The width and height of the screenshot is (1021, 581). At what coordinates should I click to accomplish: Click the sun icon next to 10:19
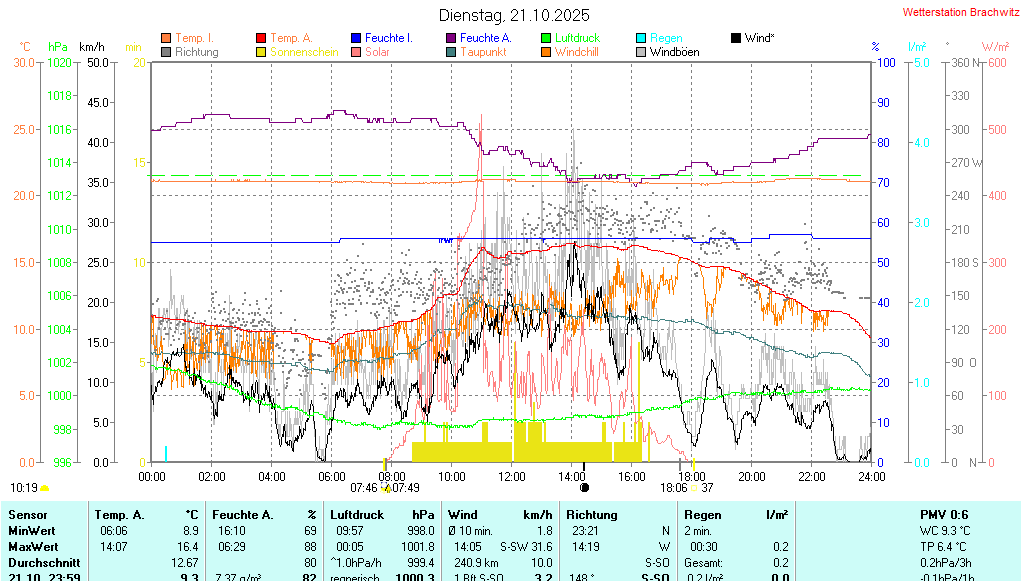pos(45,488)
